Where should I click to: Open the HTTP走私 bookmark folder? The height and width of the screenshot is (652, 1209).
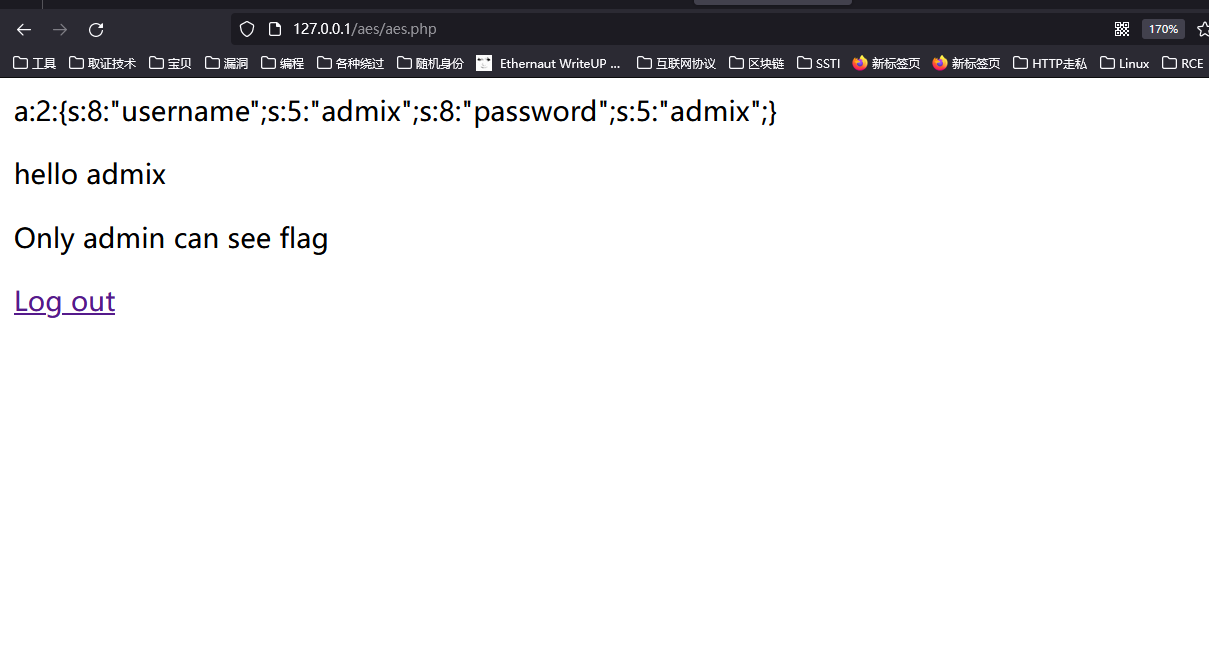pos(1050,63)
